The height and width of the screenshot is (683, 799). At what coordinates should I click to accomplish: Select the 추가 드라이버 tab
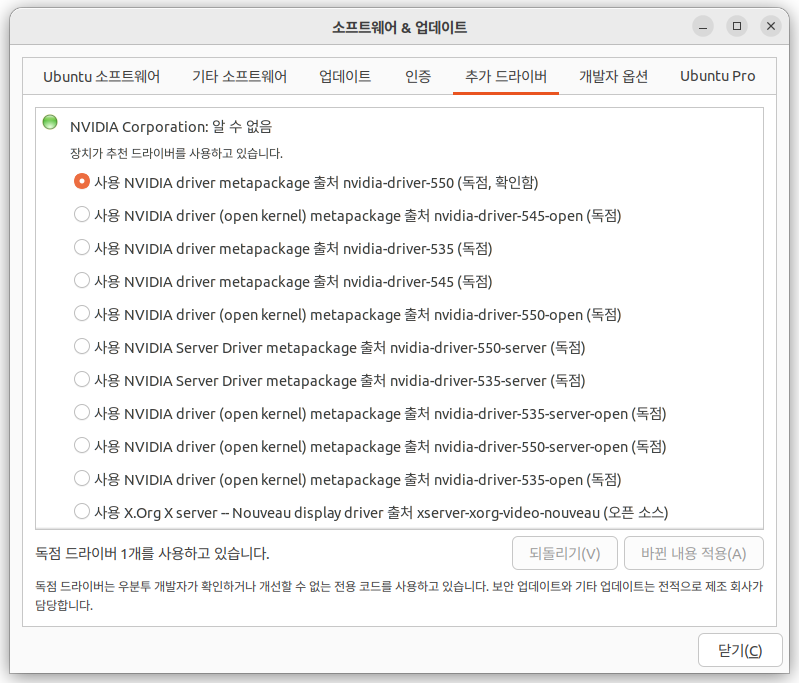coord(506,76)
